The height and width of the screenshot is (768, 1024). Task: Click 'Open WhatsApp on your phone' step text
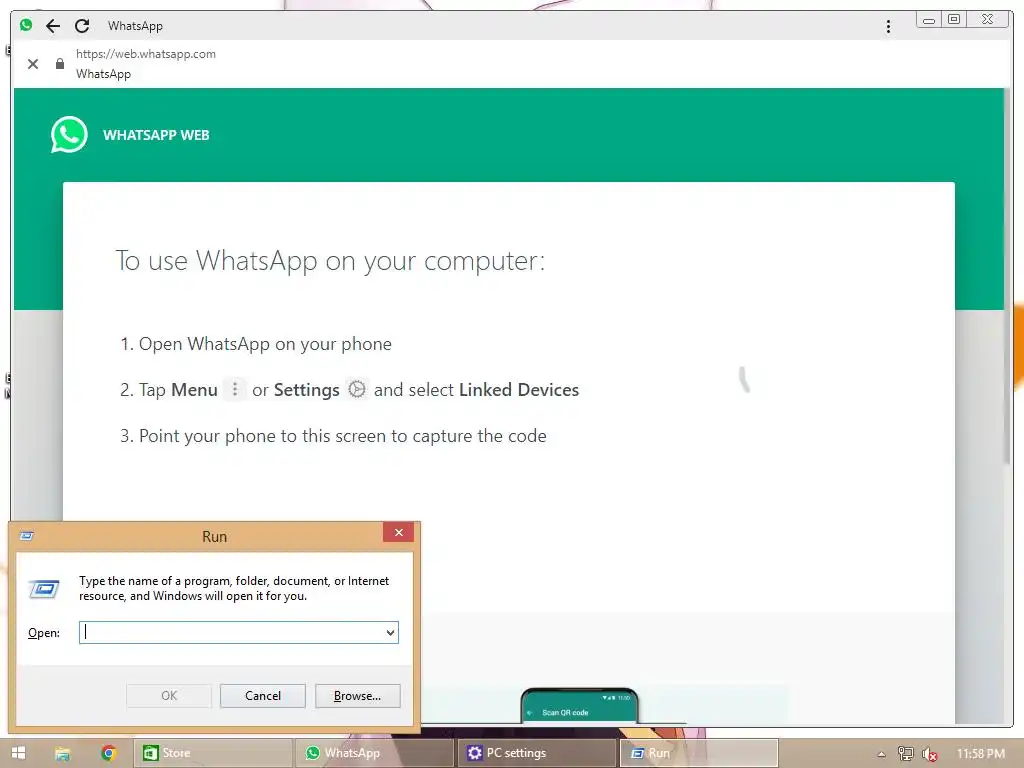265,344
